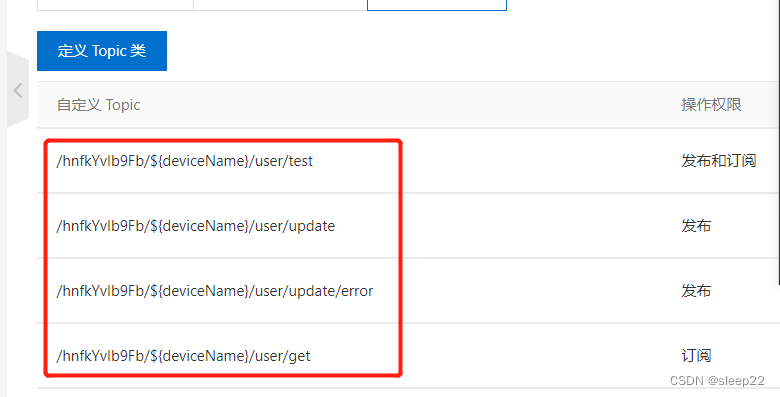Screen dimensions: 780x397
Task: Click 订阅 permission for the get topic
Action: pyautogui.click(x=696, y=356)
